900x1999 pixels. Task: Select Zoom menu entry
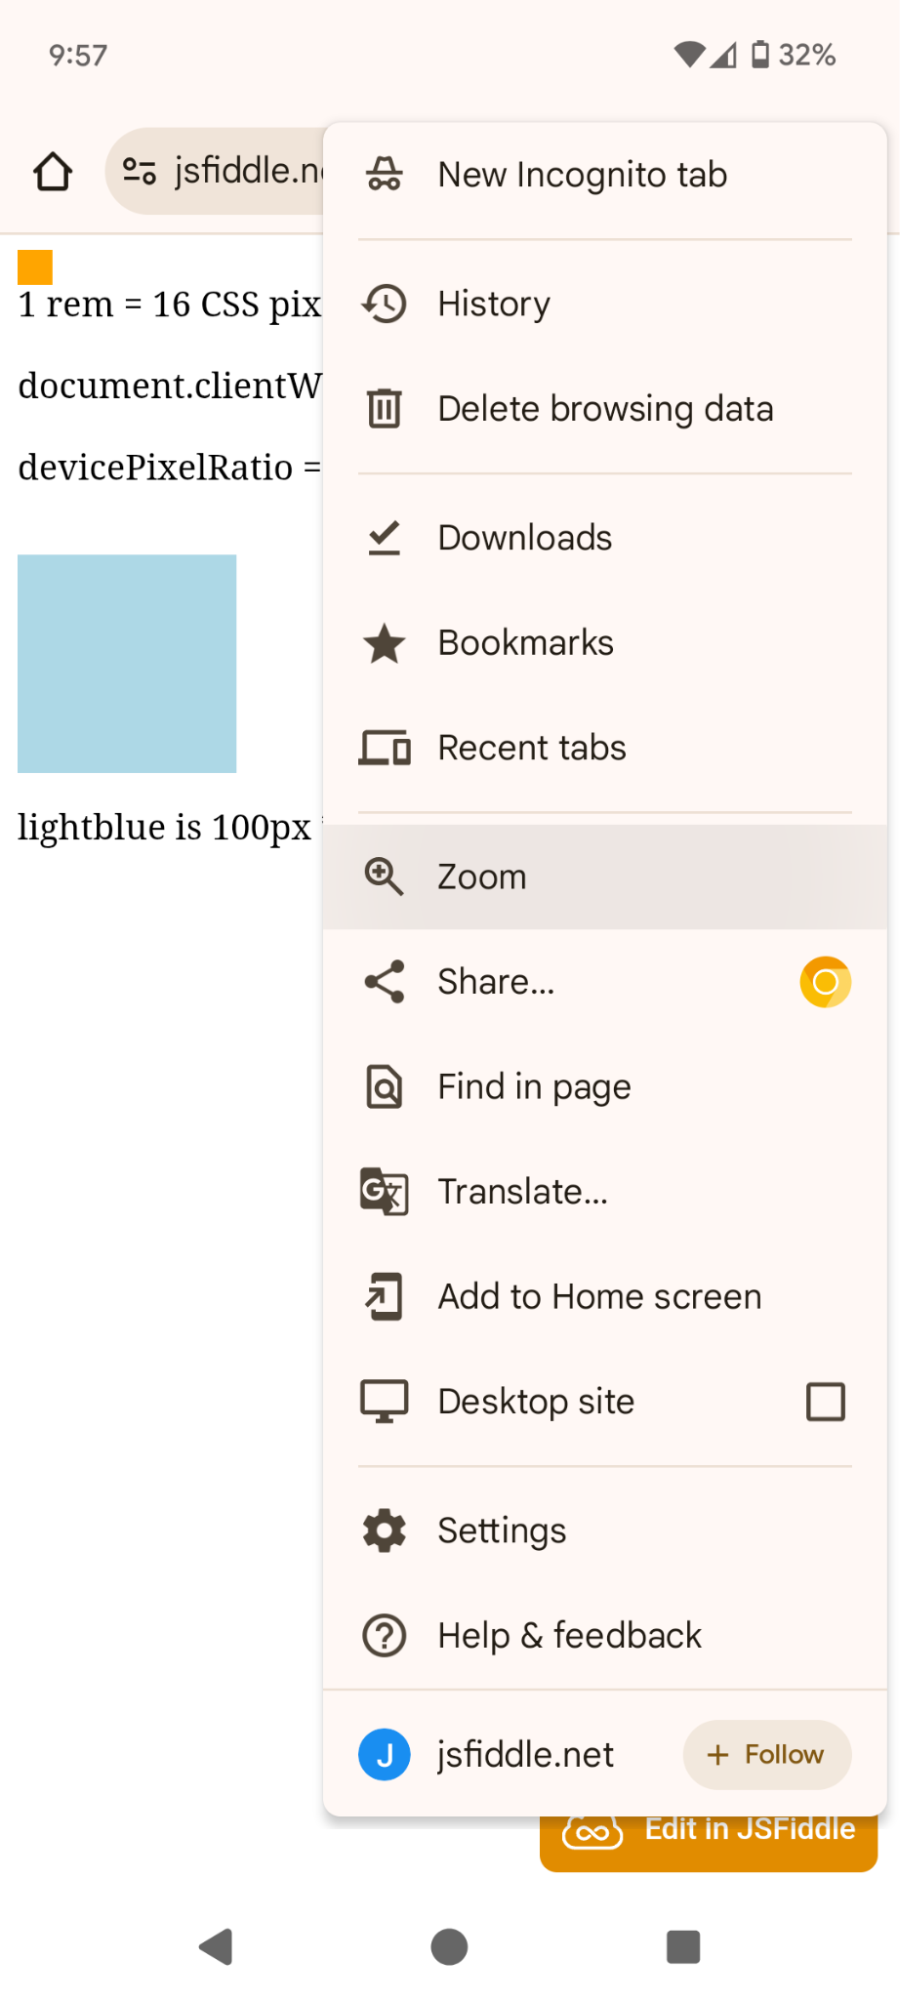pyautogui.click(x=605, y=877)
